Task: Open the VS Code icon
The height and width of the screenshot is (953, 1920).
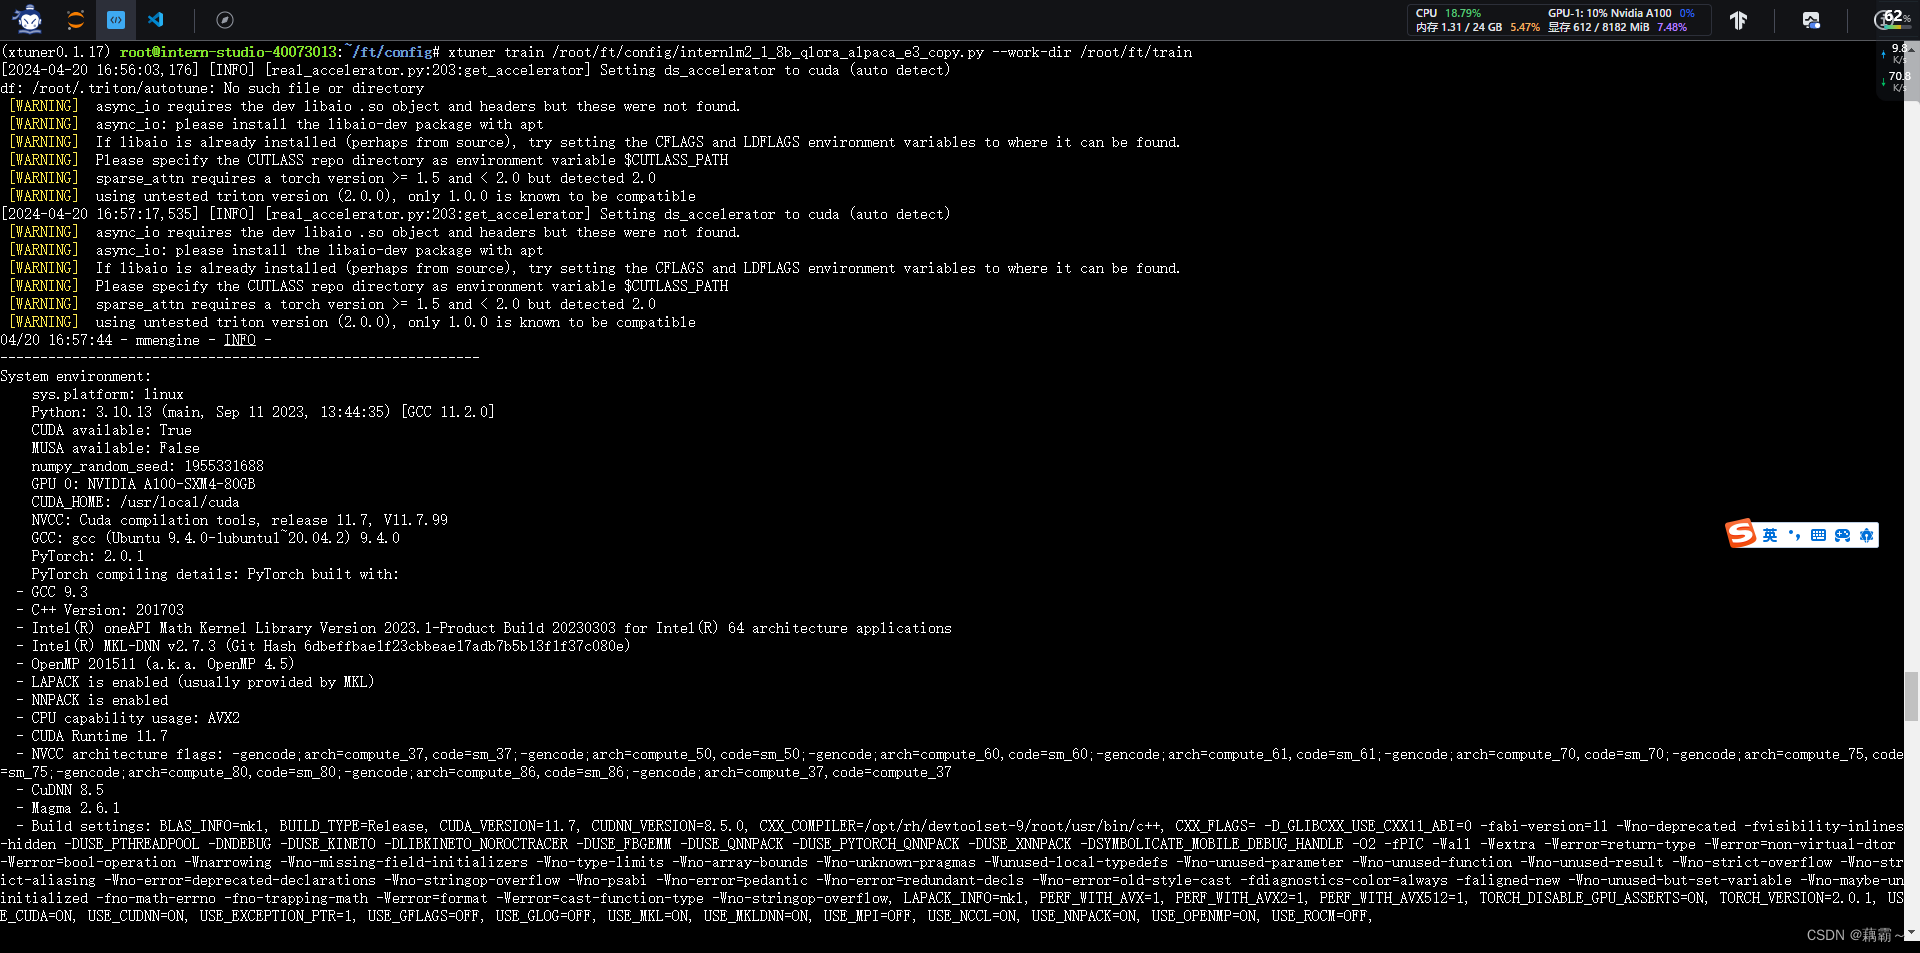Action: [x=156, y=19]
